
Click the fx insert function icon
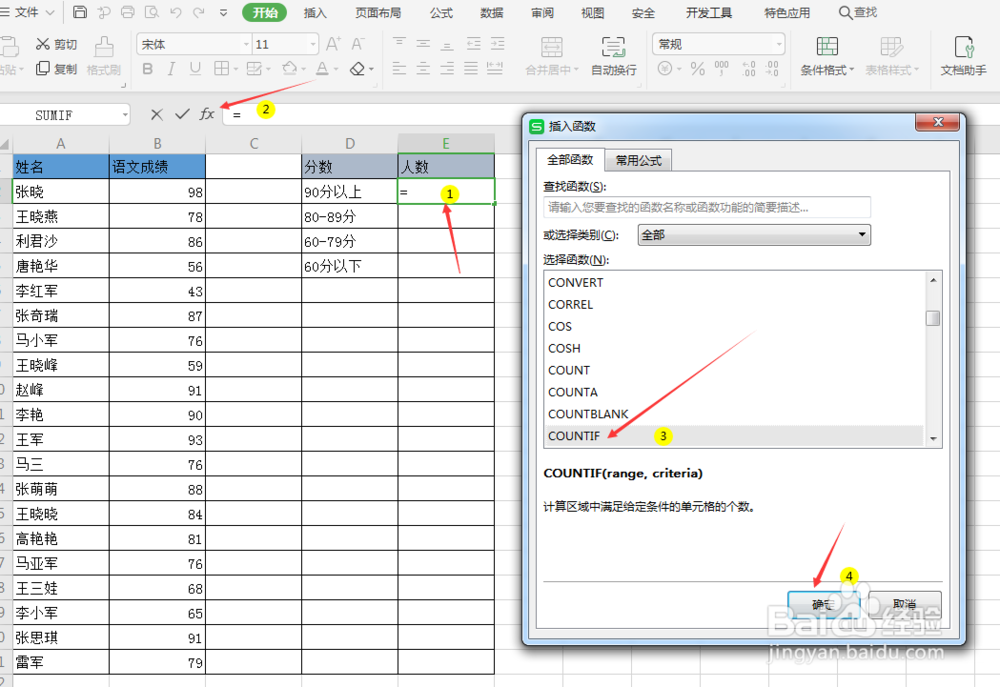tap(206, 114)
